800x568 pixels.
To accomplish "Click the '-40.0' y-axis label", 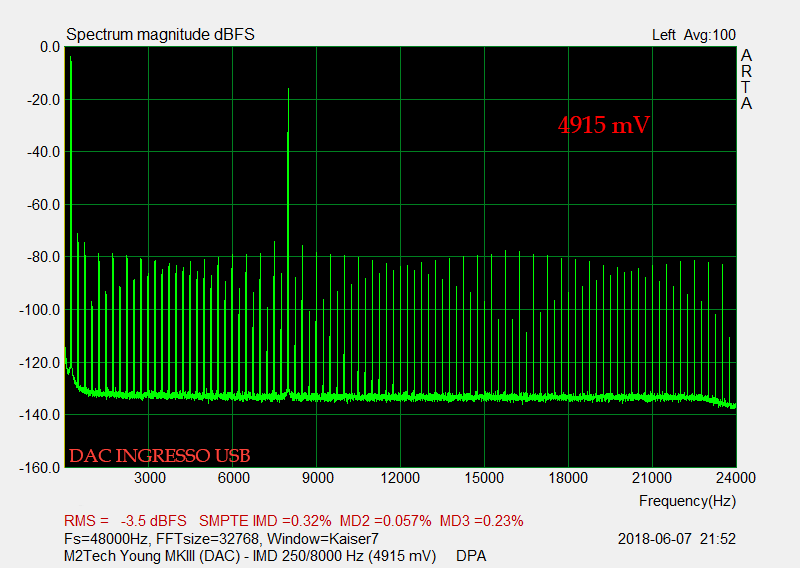I will (43, 152).
